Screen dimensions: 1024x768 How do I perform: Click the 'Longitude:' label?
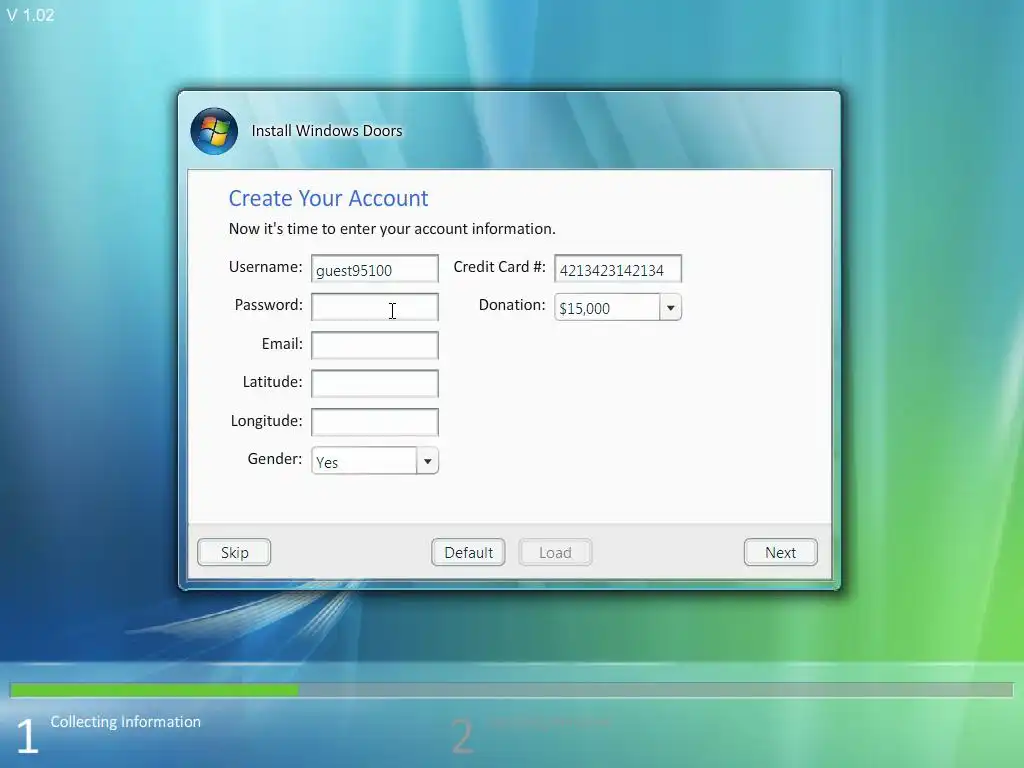(x=266, y=421)
